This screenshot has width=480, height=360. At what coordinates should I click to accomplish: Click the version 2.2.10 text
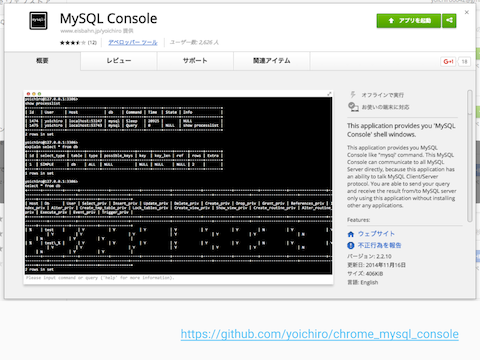tap(369, 256)
